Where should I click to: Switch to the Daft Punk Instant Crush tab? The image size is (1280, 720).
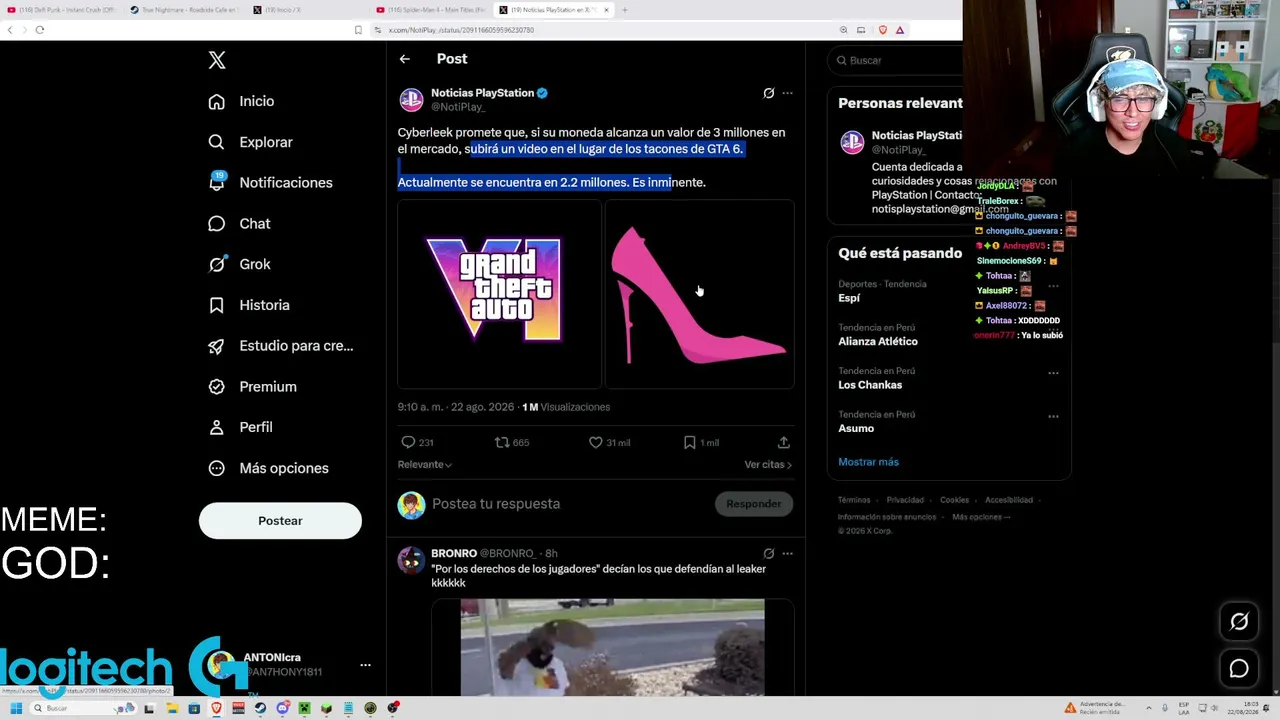(x=63, y=10)
